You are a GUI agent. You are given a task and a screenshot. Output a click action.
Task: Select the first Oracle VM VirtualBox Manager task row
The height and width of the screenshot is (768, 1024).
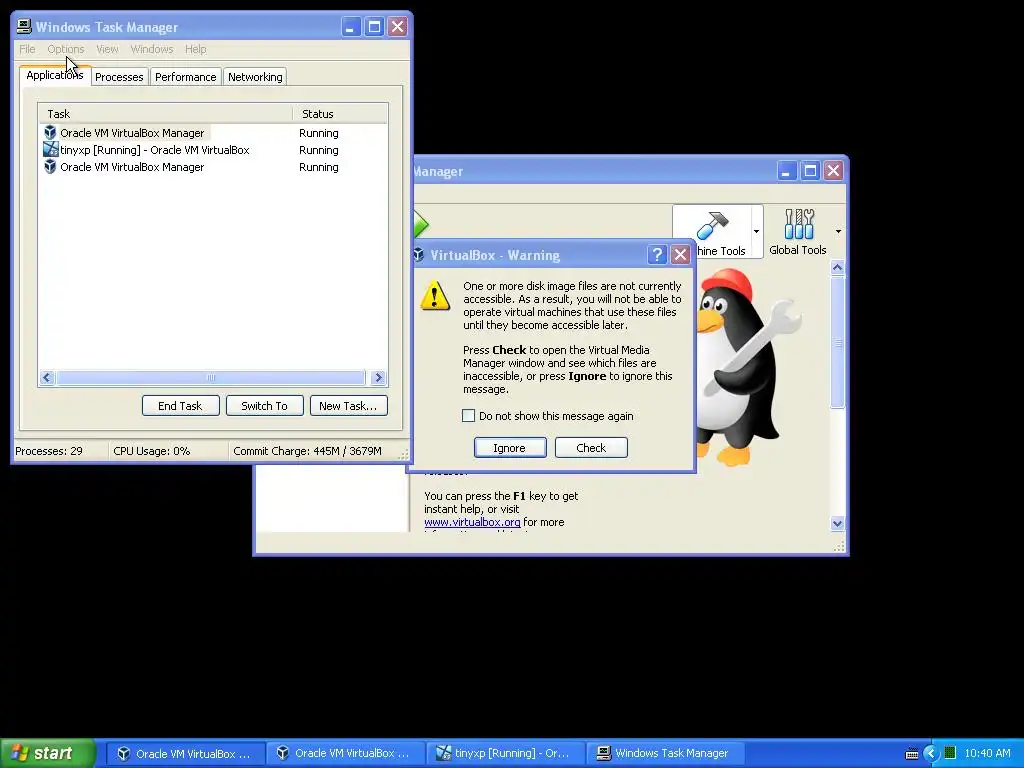coord(212,133)
